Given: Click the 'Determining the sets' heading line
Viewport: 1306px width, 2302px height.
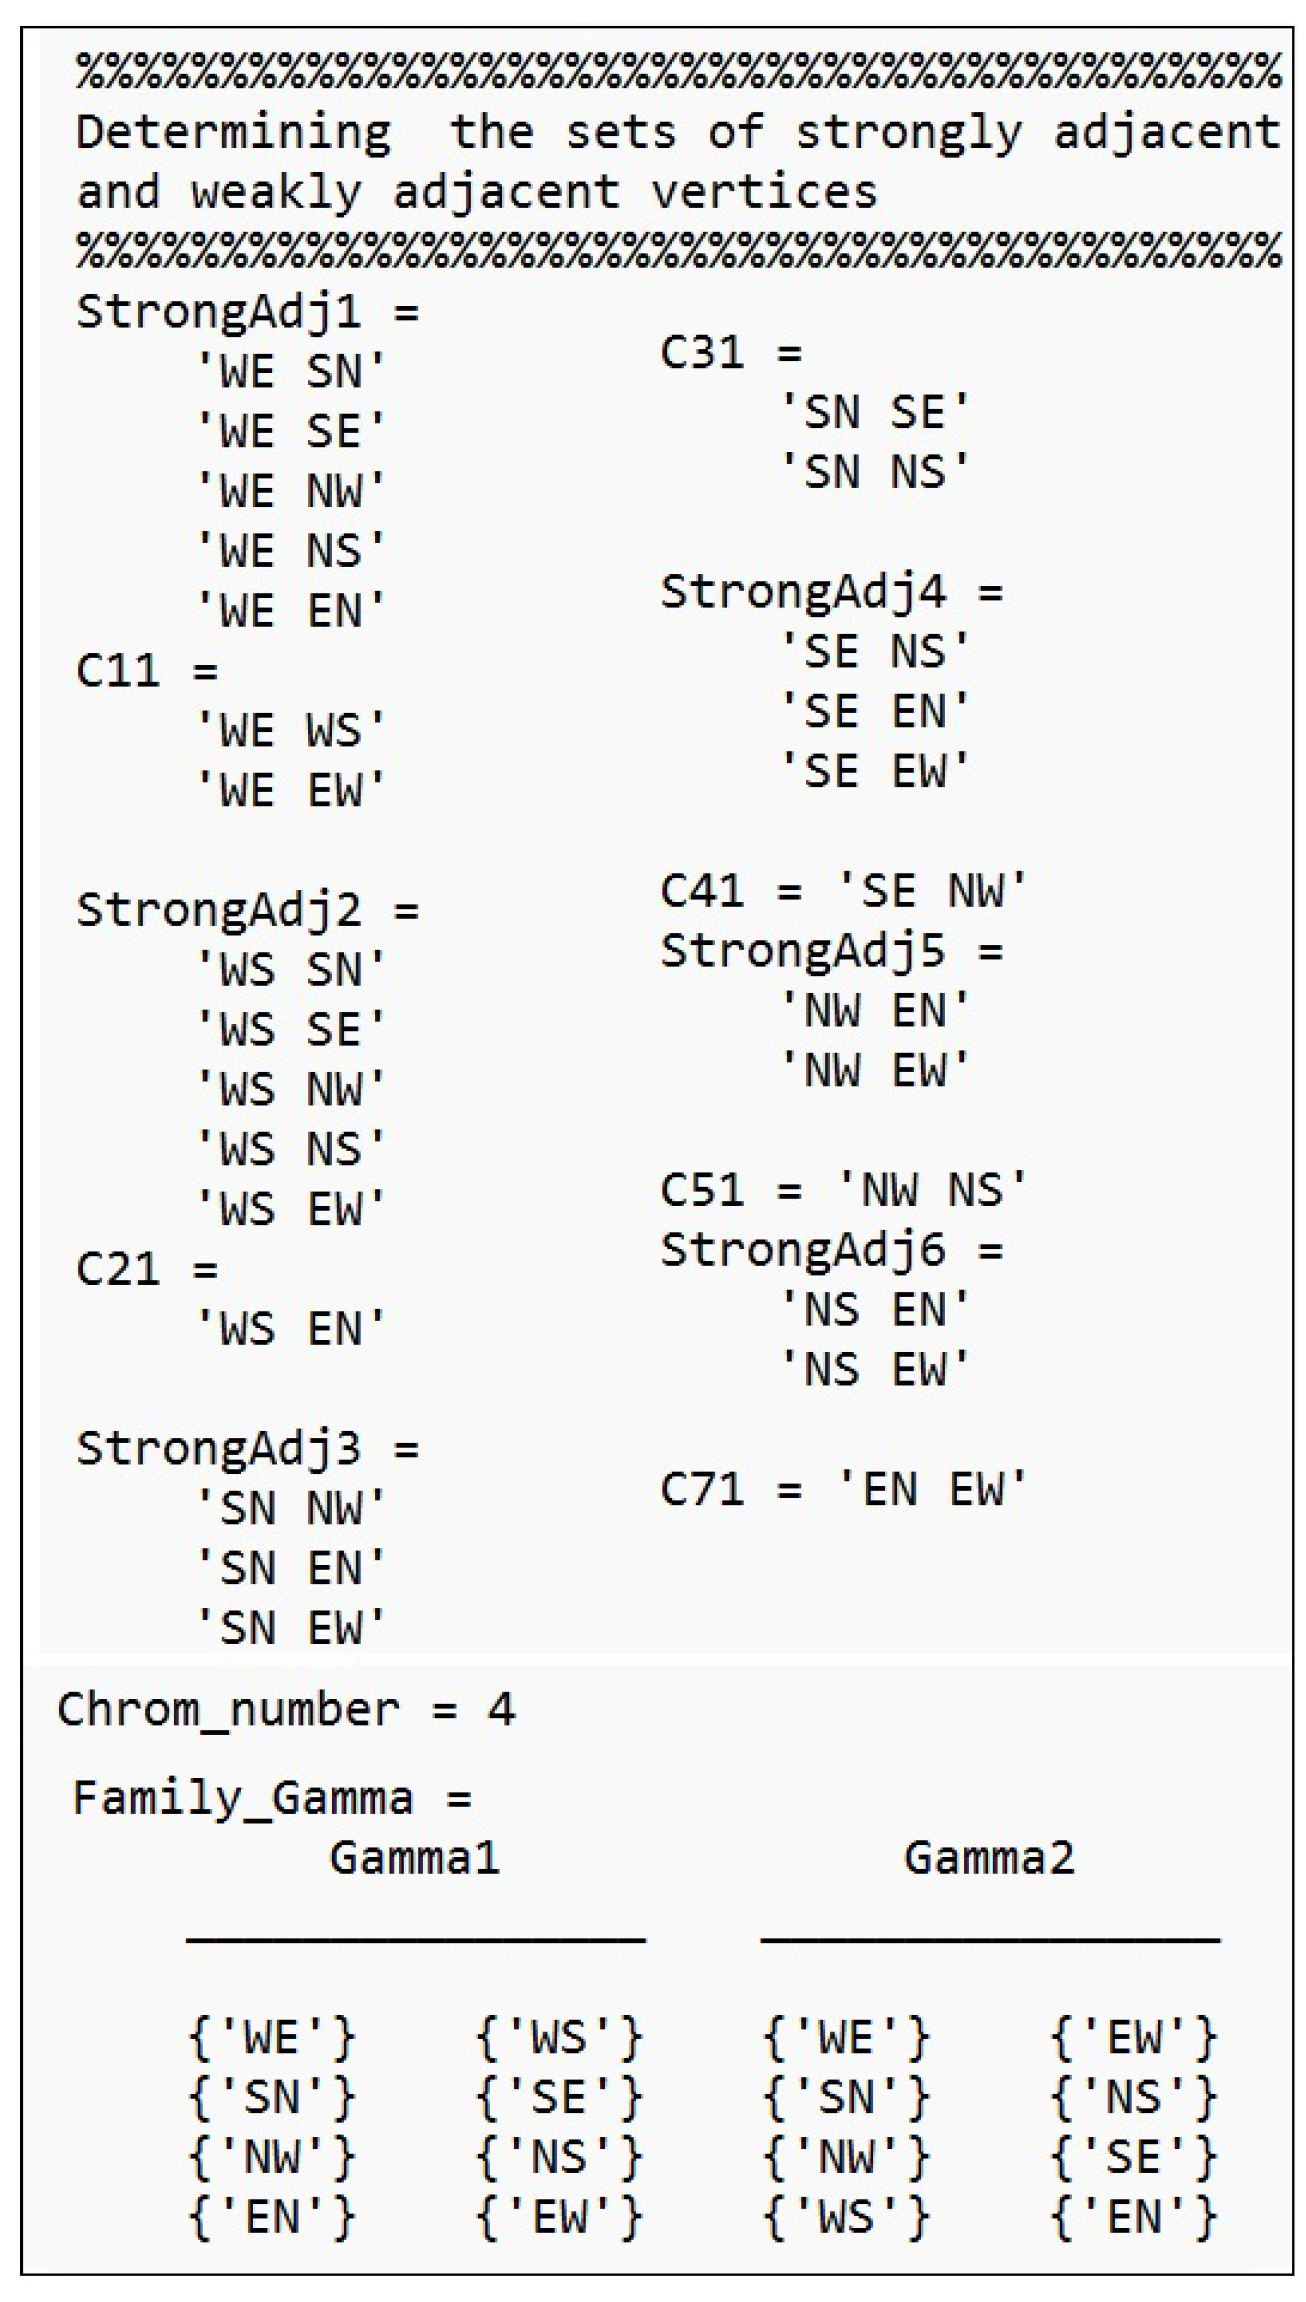Looking at the screenshot, I should [x=677, y=133].
